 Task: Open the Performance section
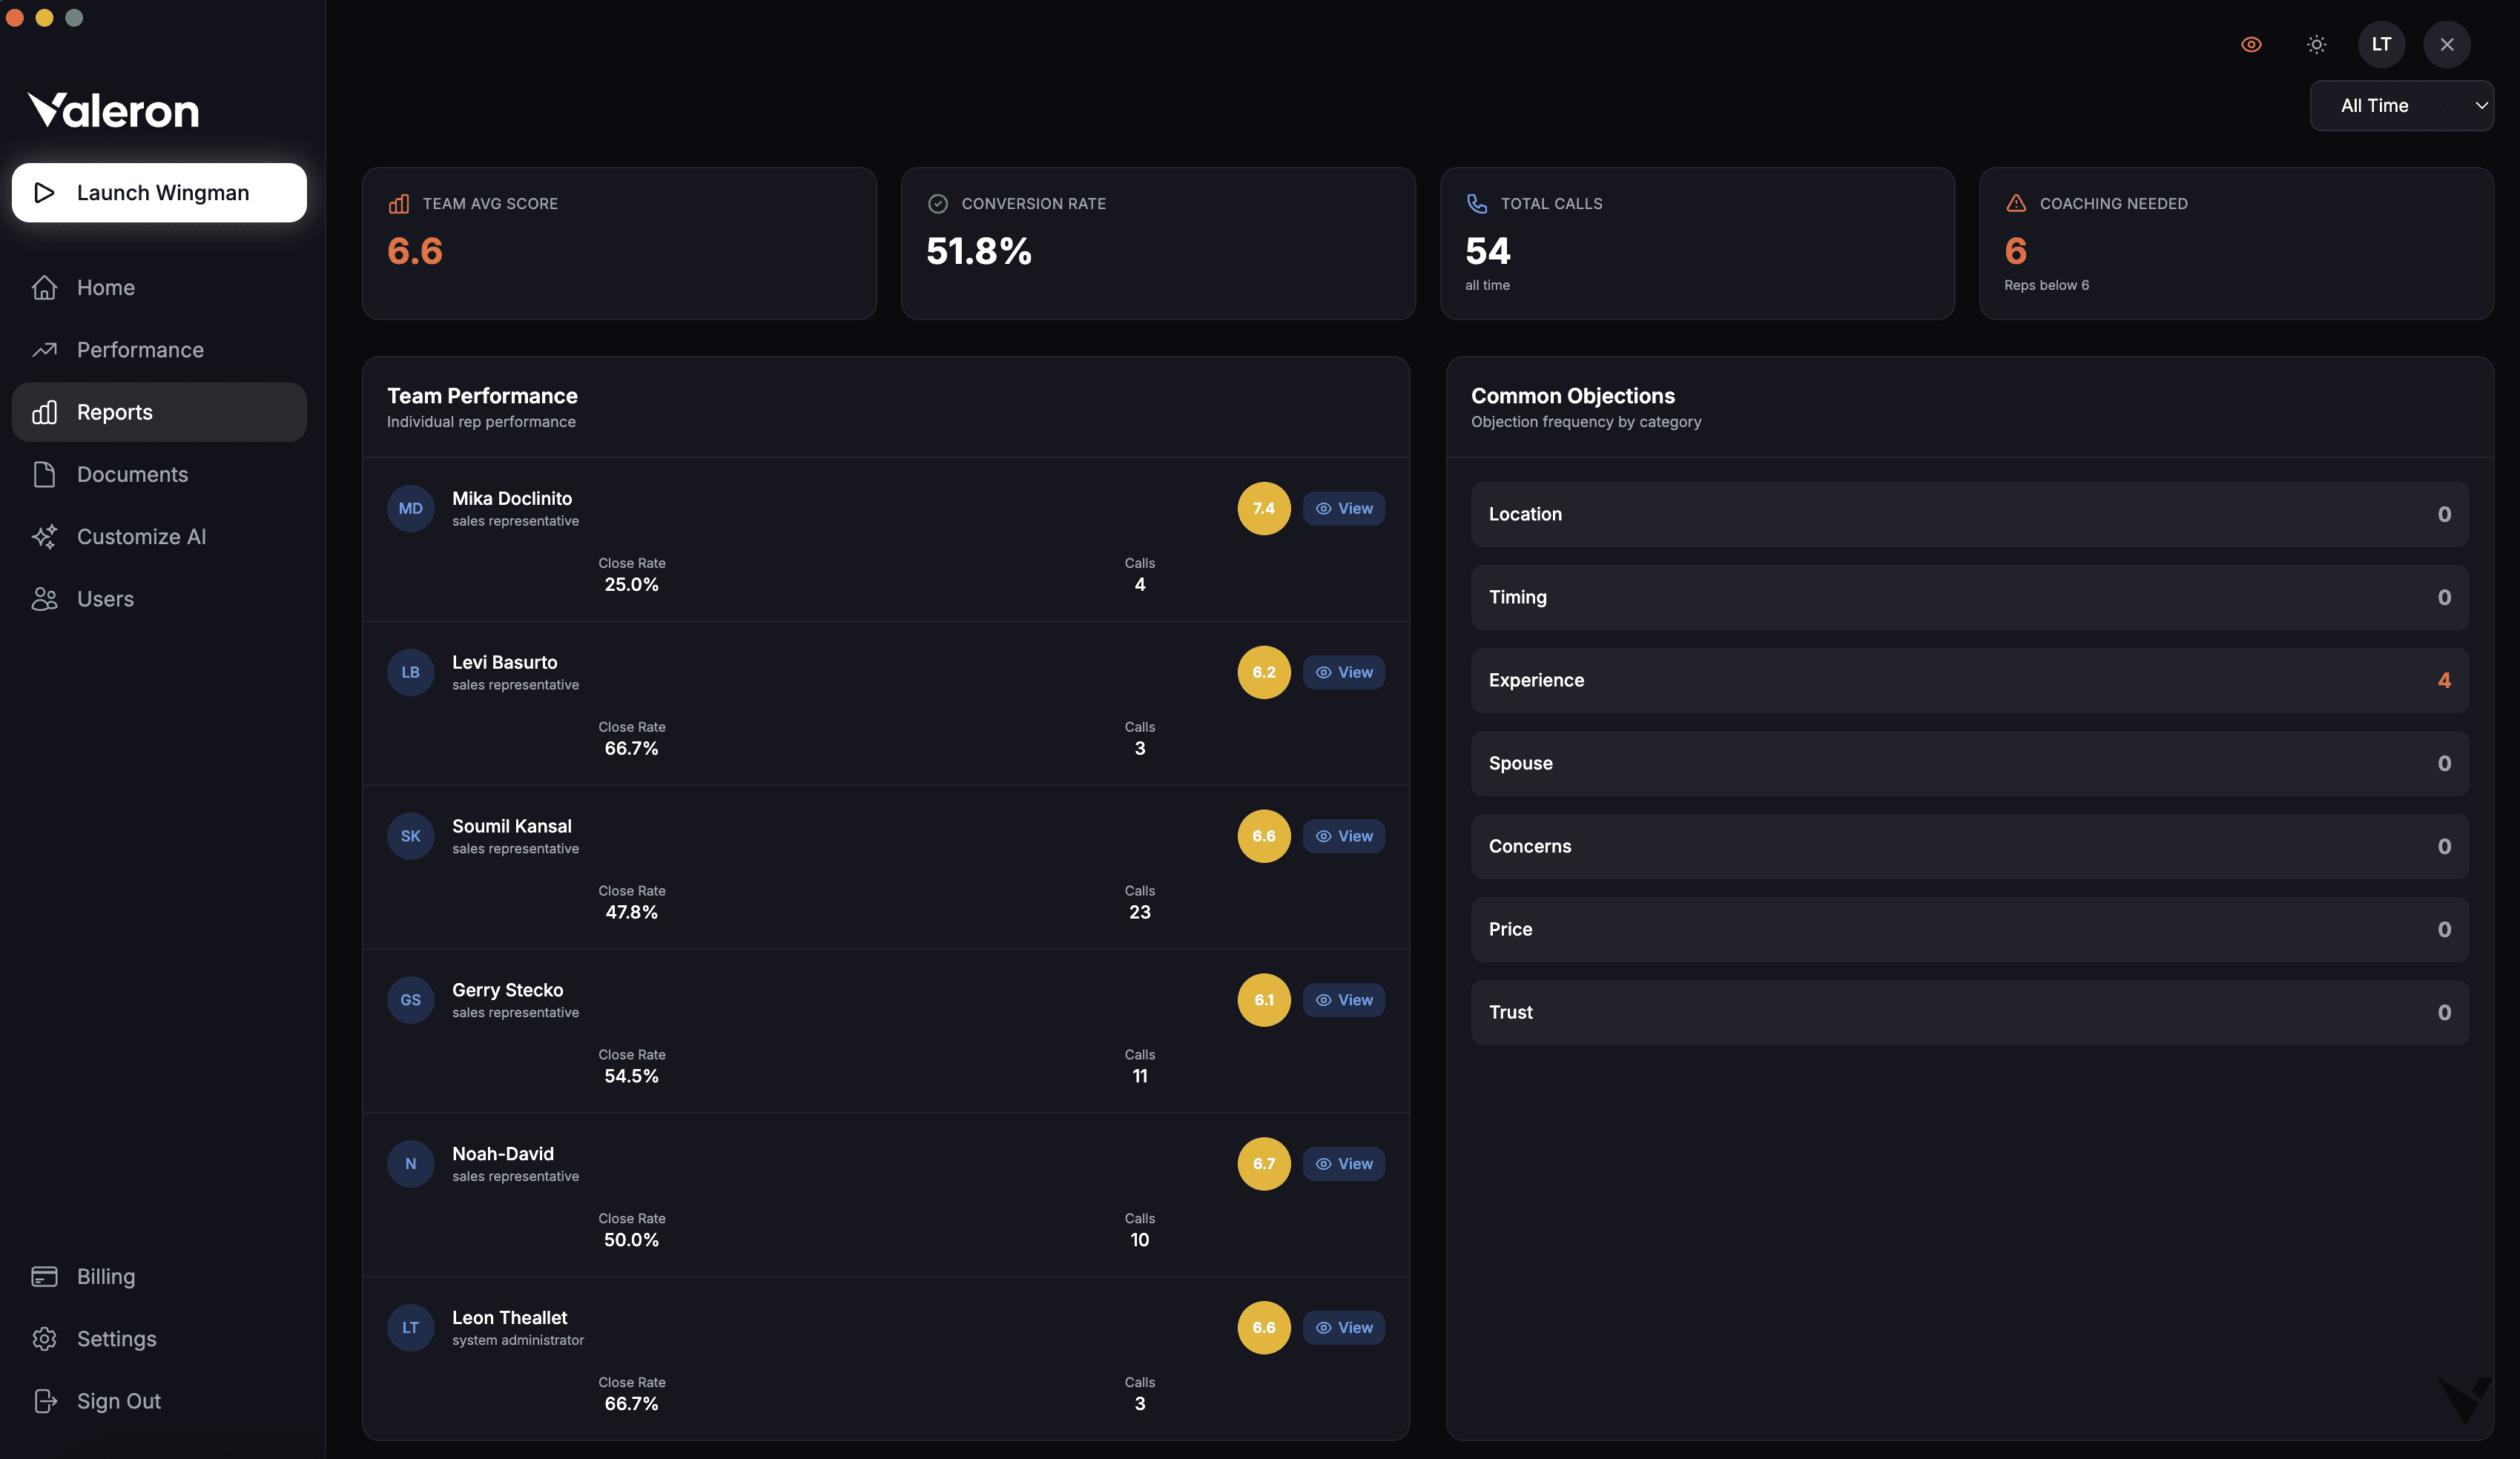pyautogui.click(x=140, y=350)
